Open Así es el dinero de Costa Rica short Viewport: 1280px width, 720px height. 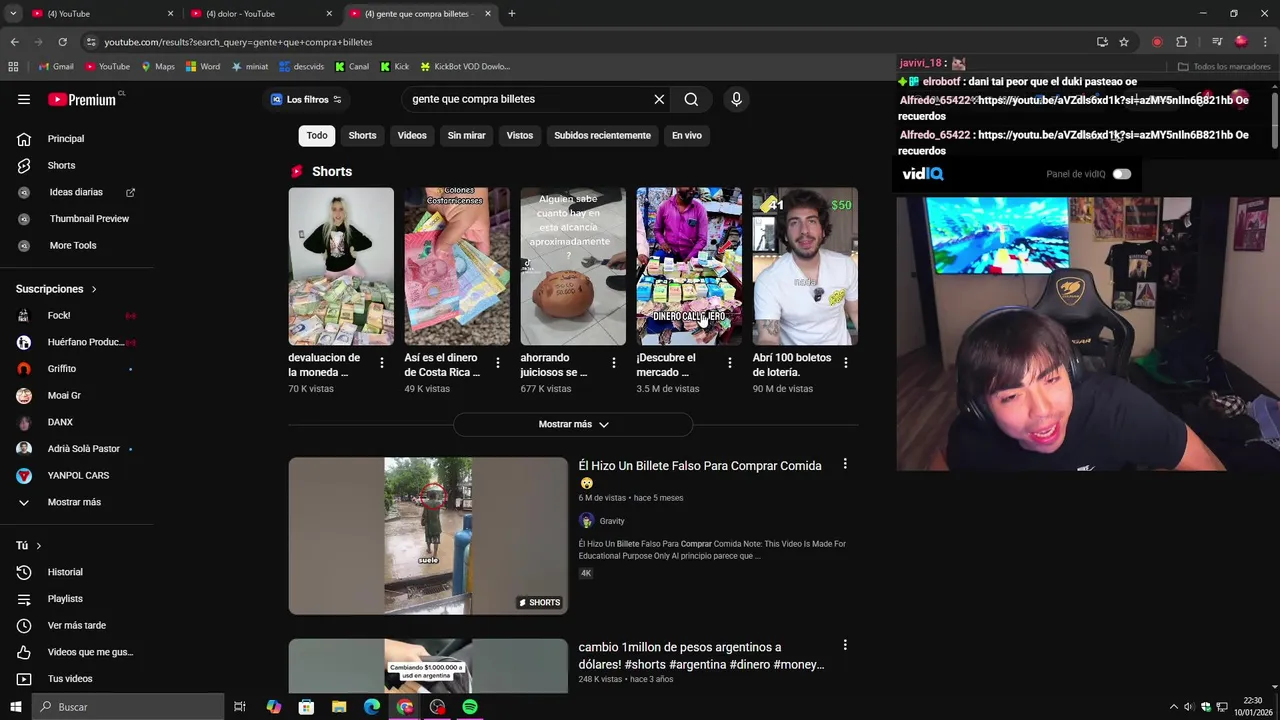[457, 266]
